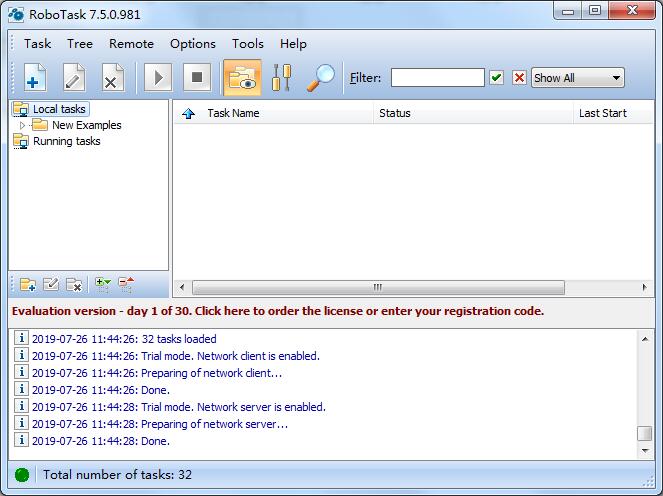
Task: Select log entry 'Preparing of network client'
Action: pos(157,373)
